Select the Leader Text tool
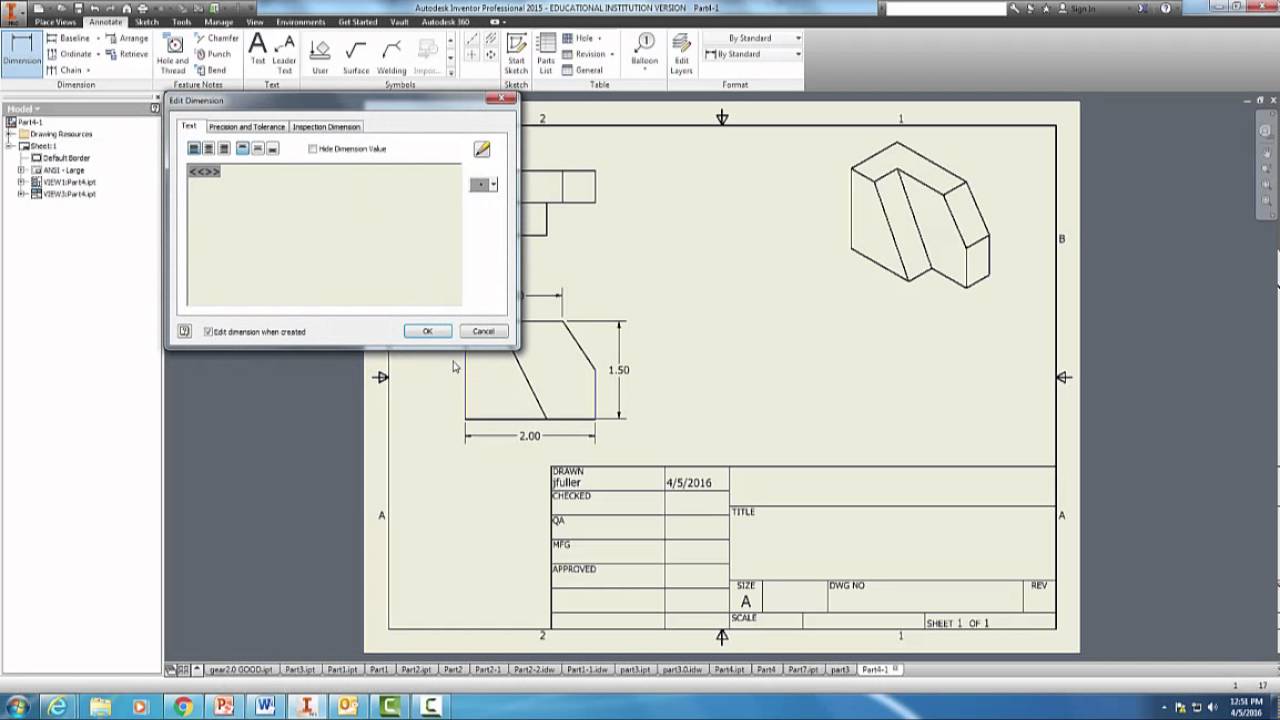1280x720 pixels. [285, 54]
